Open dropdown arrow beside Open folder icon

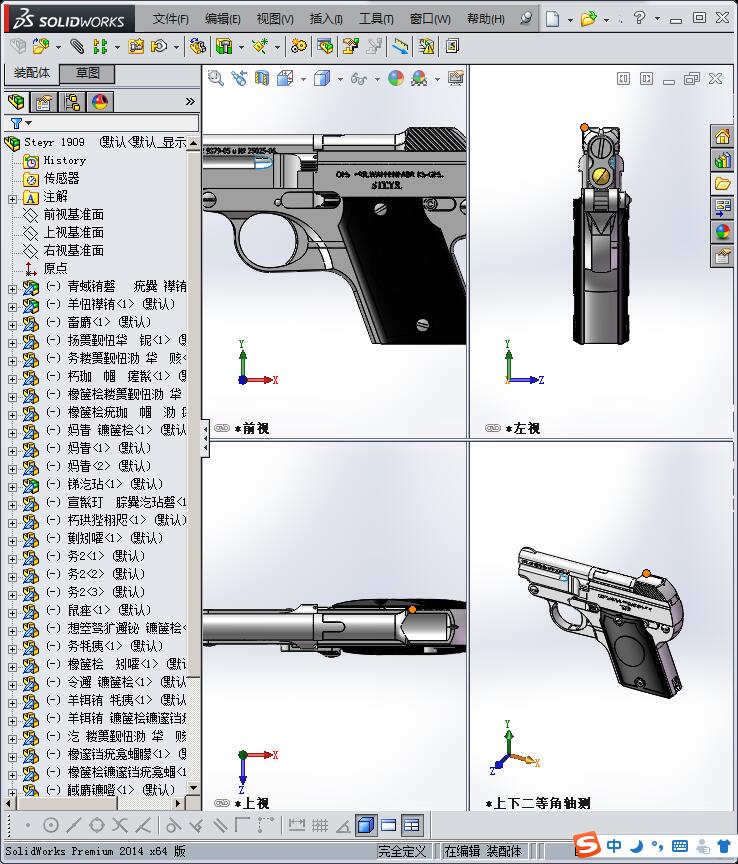[606, 20]
